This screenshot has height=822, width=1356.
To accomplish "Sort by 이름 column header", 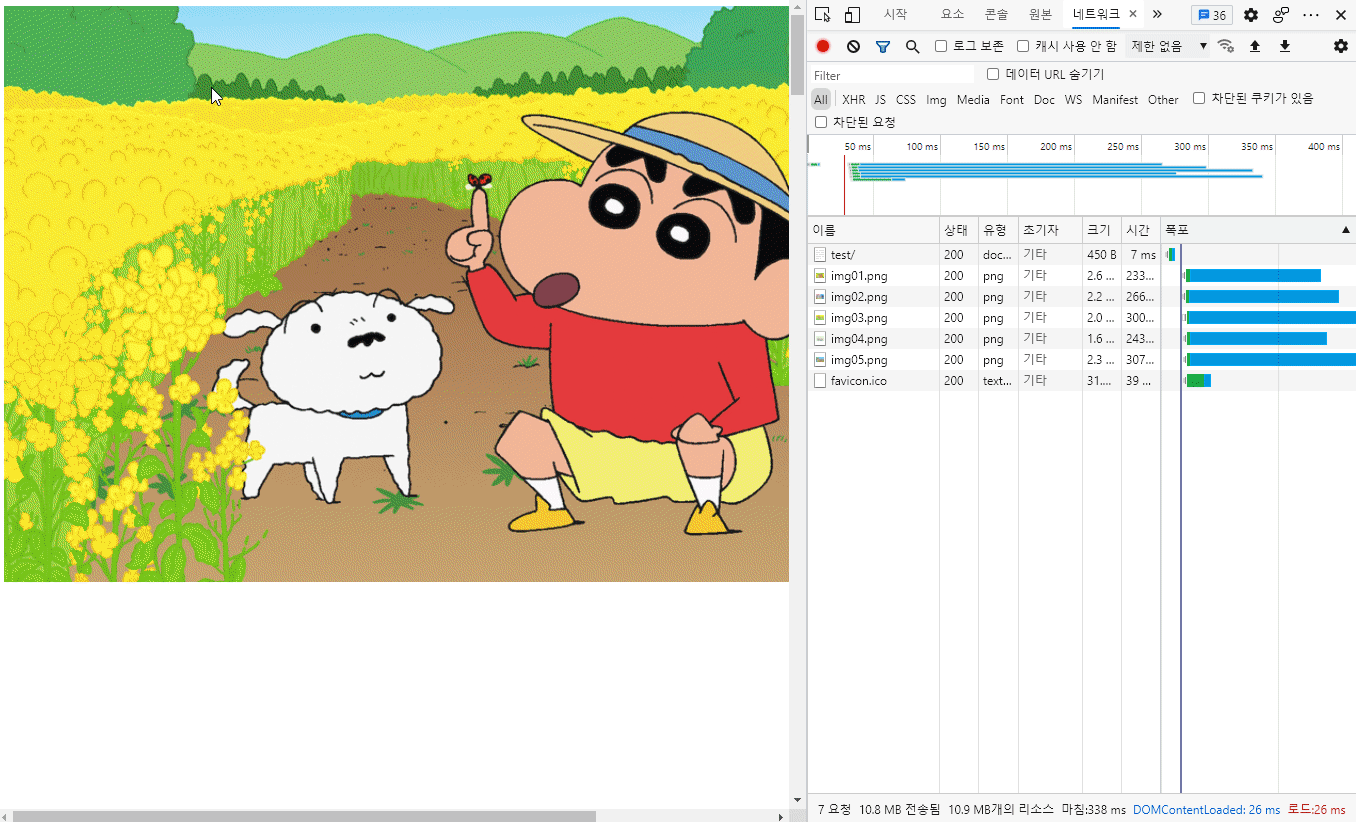I will (874, 230).
